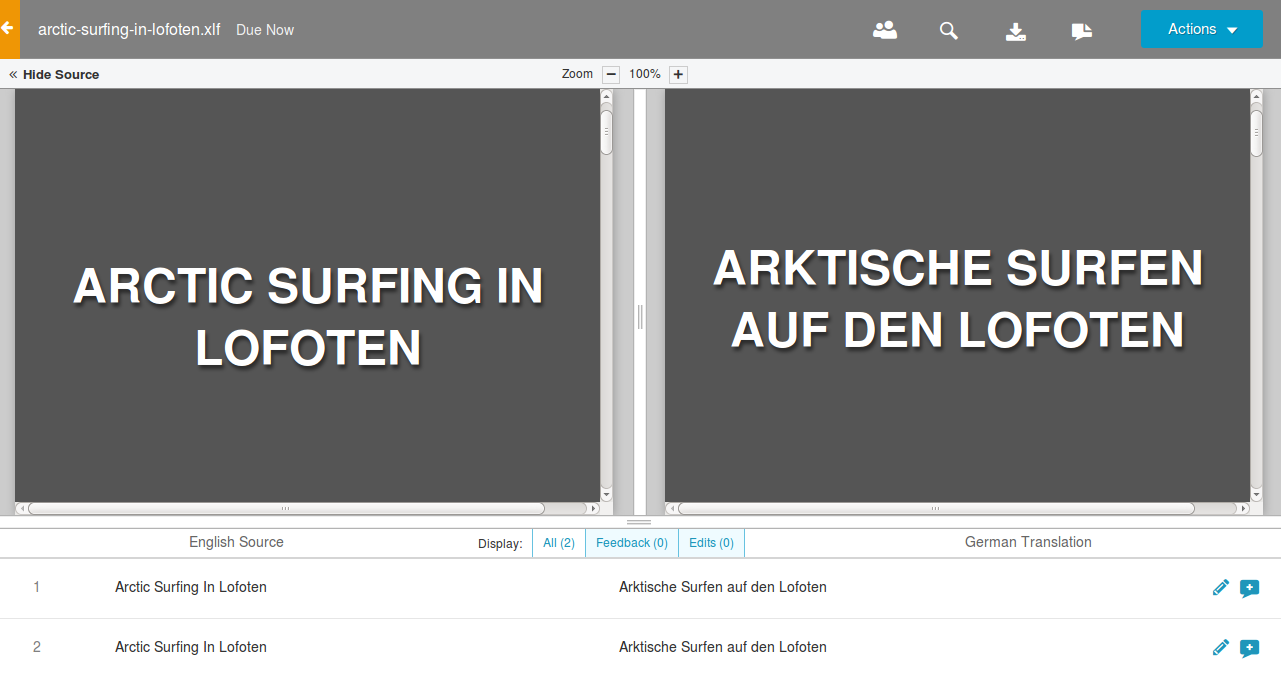Screen dimensions: 1281x673
Task: Open the collaborators people icon
Action: [884, 30]
